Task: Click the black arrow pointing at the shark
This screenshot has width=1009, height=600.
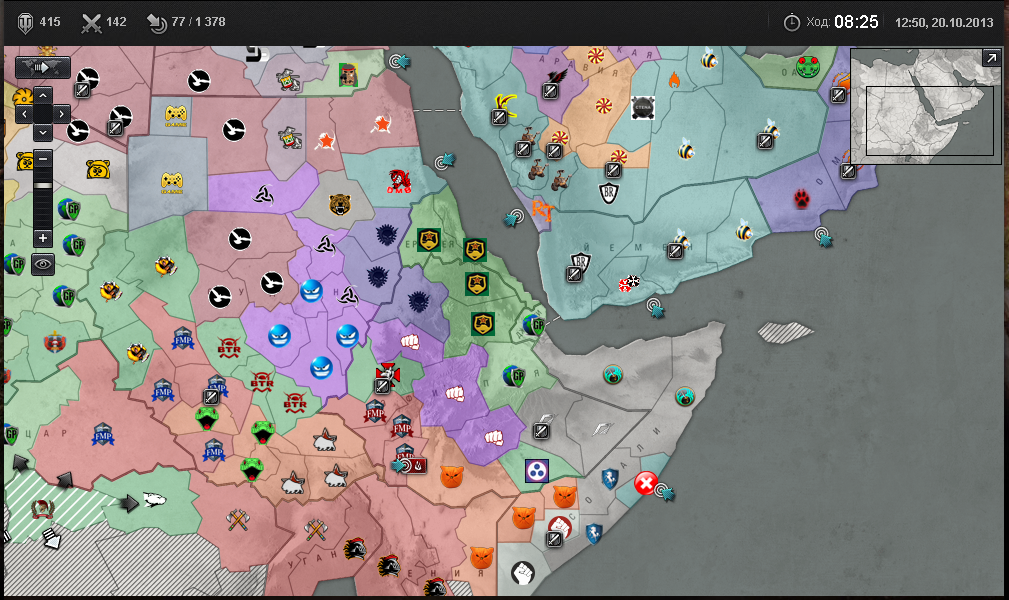Action: tap(127, 502)
